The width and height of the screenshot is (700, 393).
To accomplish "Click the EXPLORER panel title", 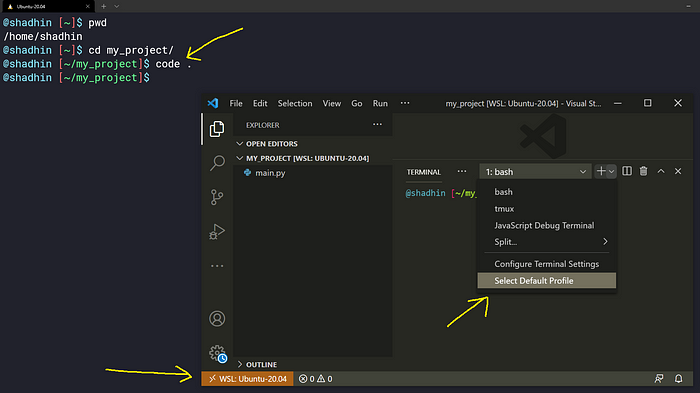I will tap(262, 125).
